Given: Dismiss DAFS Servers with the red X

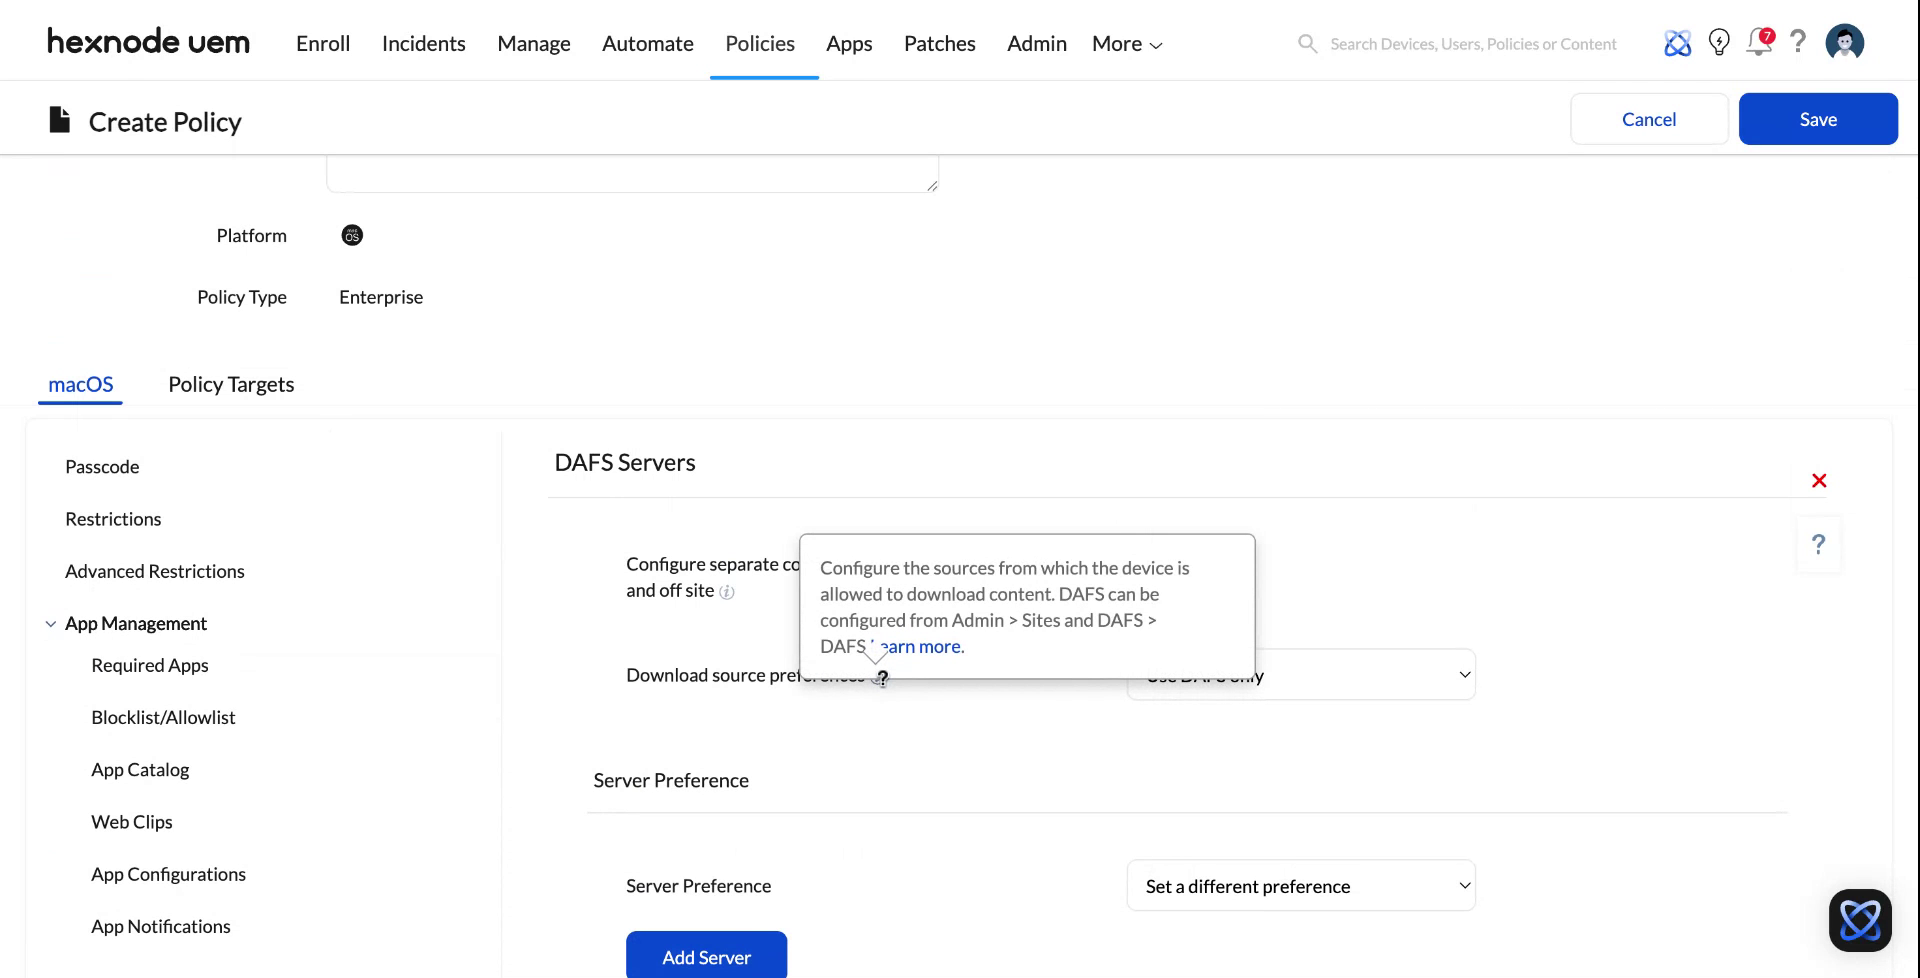Looking at the screenshot, I should pyautogui.click(x=1819, y=481).
